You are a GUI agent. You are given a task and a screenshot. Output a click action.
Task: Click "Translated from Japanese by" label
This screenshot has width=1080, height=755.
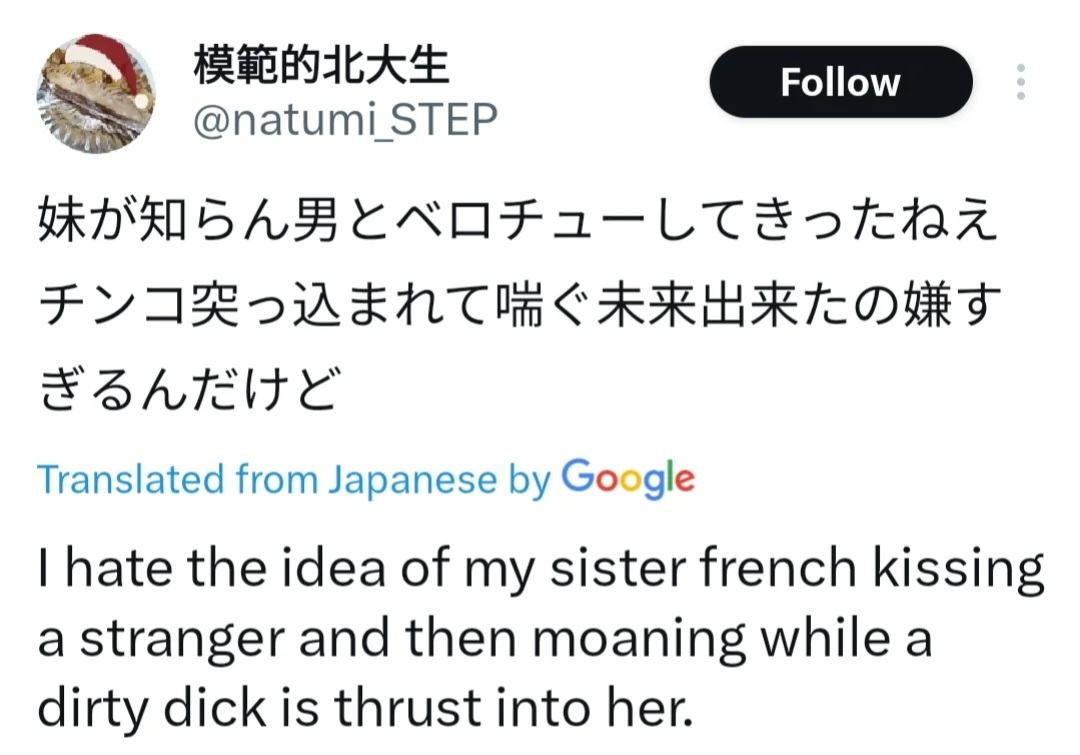click(294, 480)
